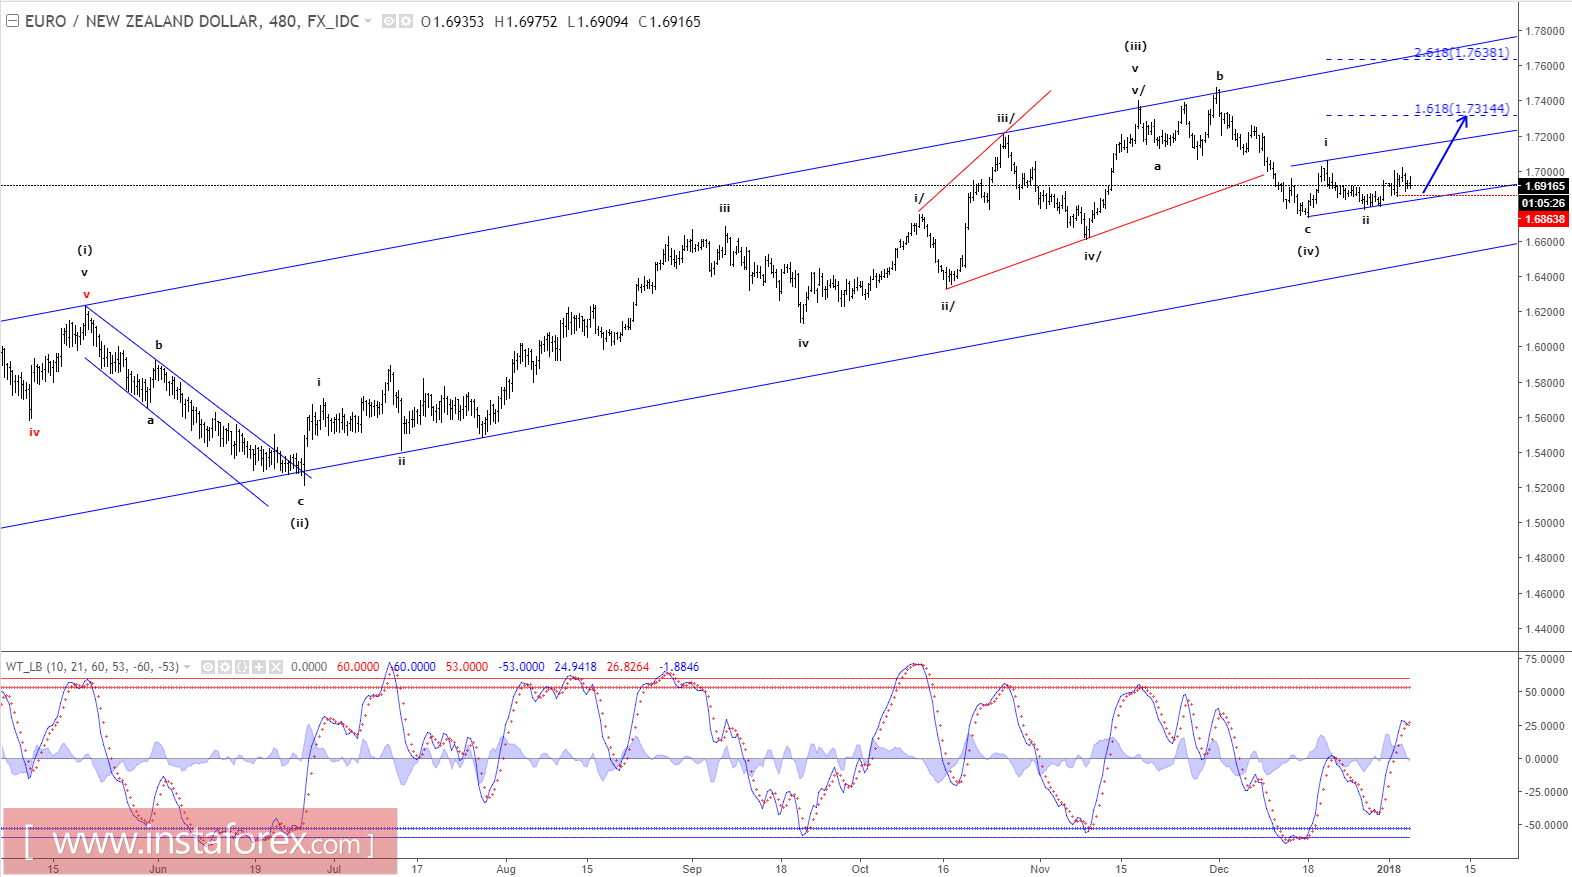Click the 2.618(1.76381) Fibonacci label

(x=1461, y=53)
